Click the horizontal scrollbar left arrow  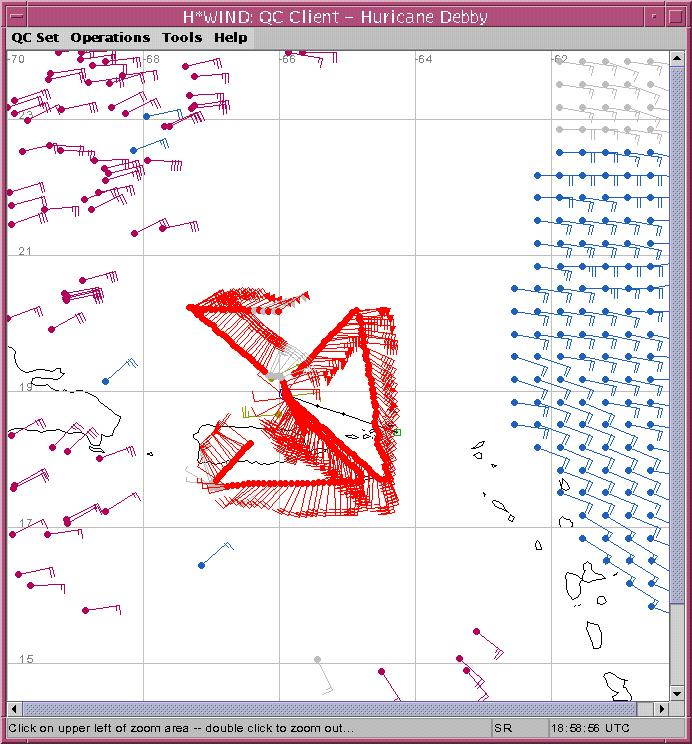pos(14,709)
